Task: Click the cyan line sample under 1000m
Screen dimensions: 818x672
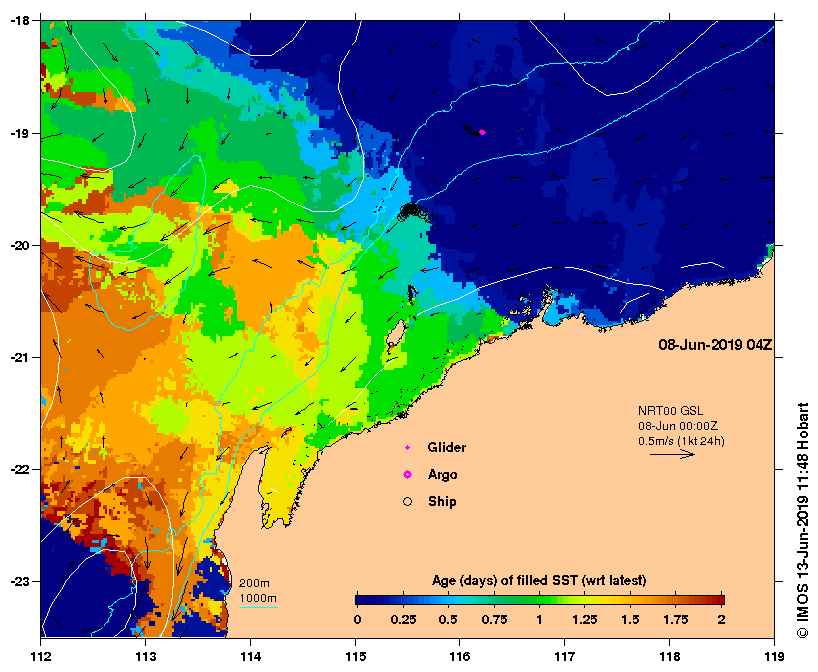Action: coord(258,607)
